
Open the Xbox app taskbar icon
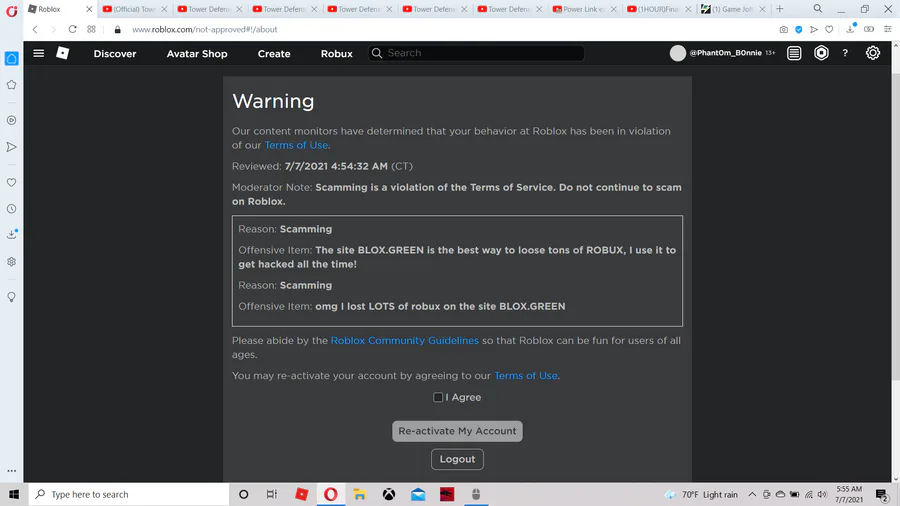click(389, 494)
